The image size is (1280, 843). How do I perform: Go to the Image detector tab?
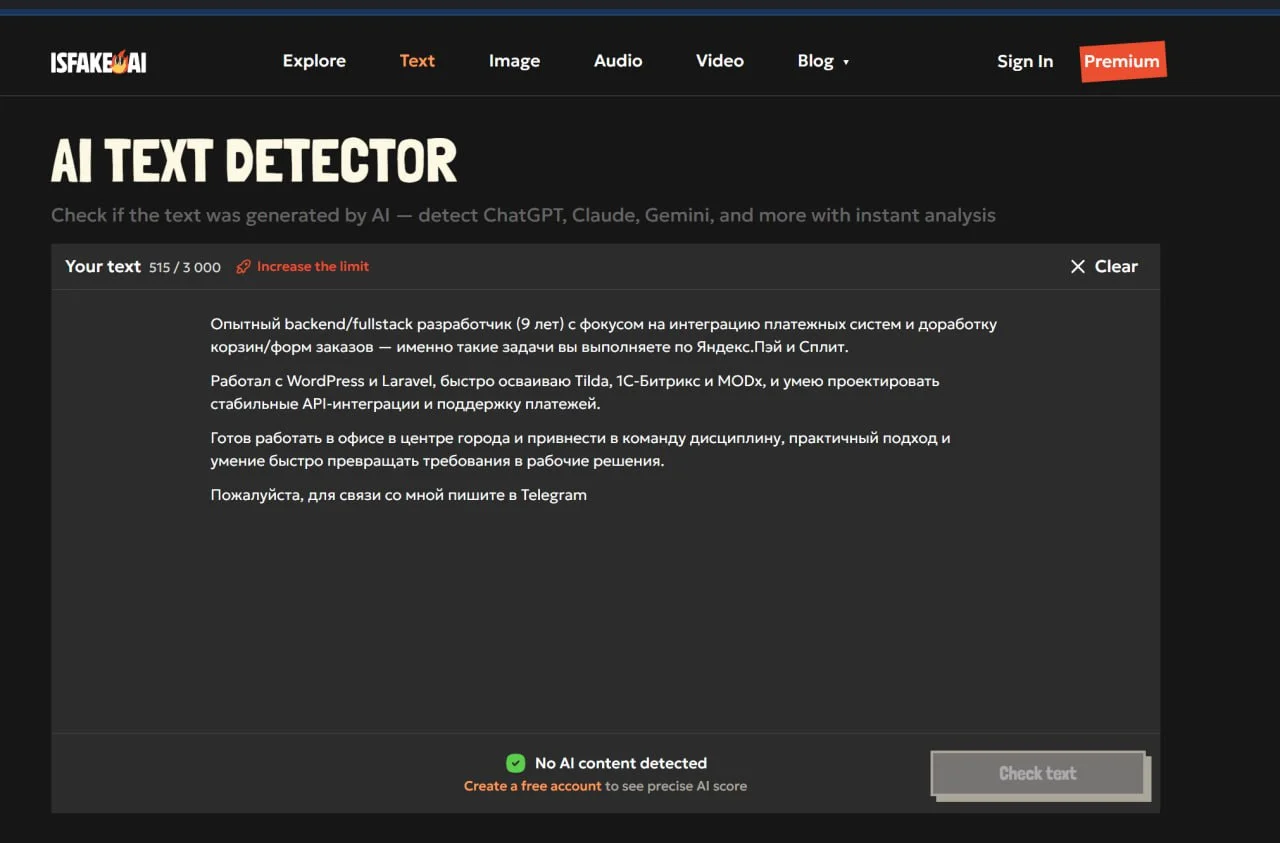(514, 61)
